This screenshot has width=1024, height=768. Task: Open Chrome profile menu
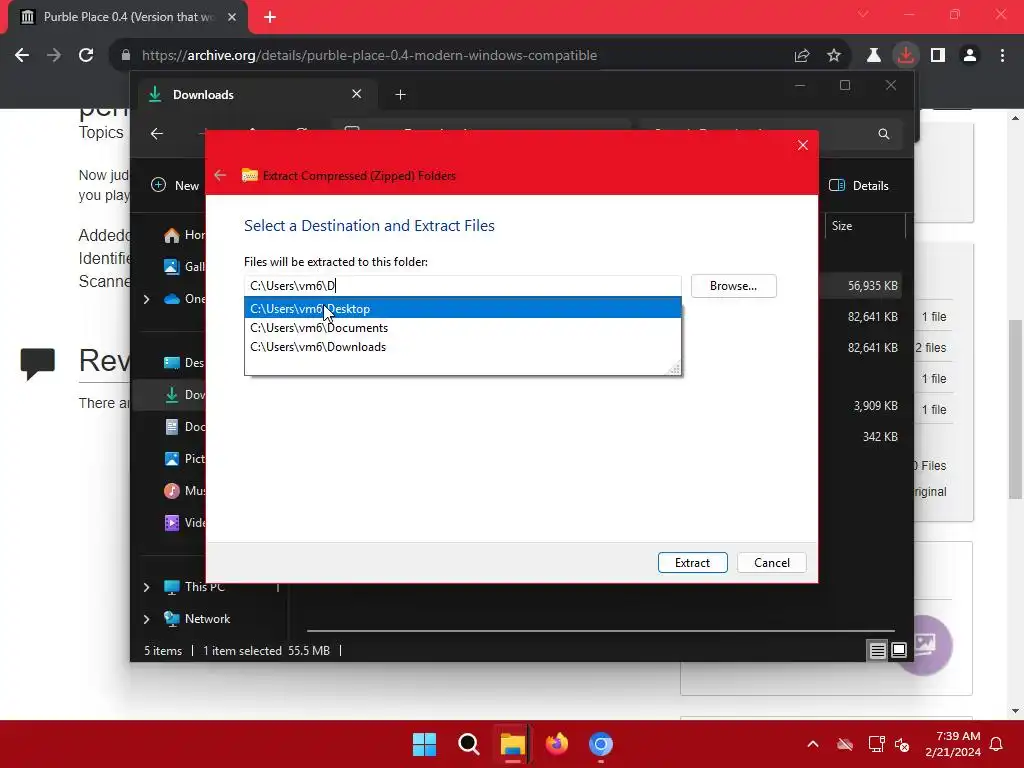970,56
